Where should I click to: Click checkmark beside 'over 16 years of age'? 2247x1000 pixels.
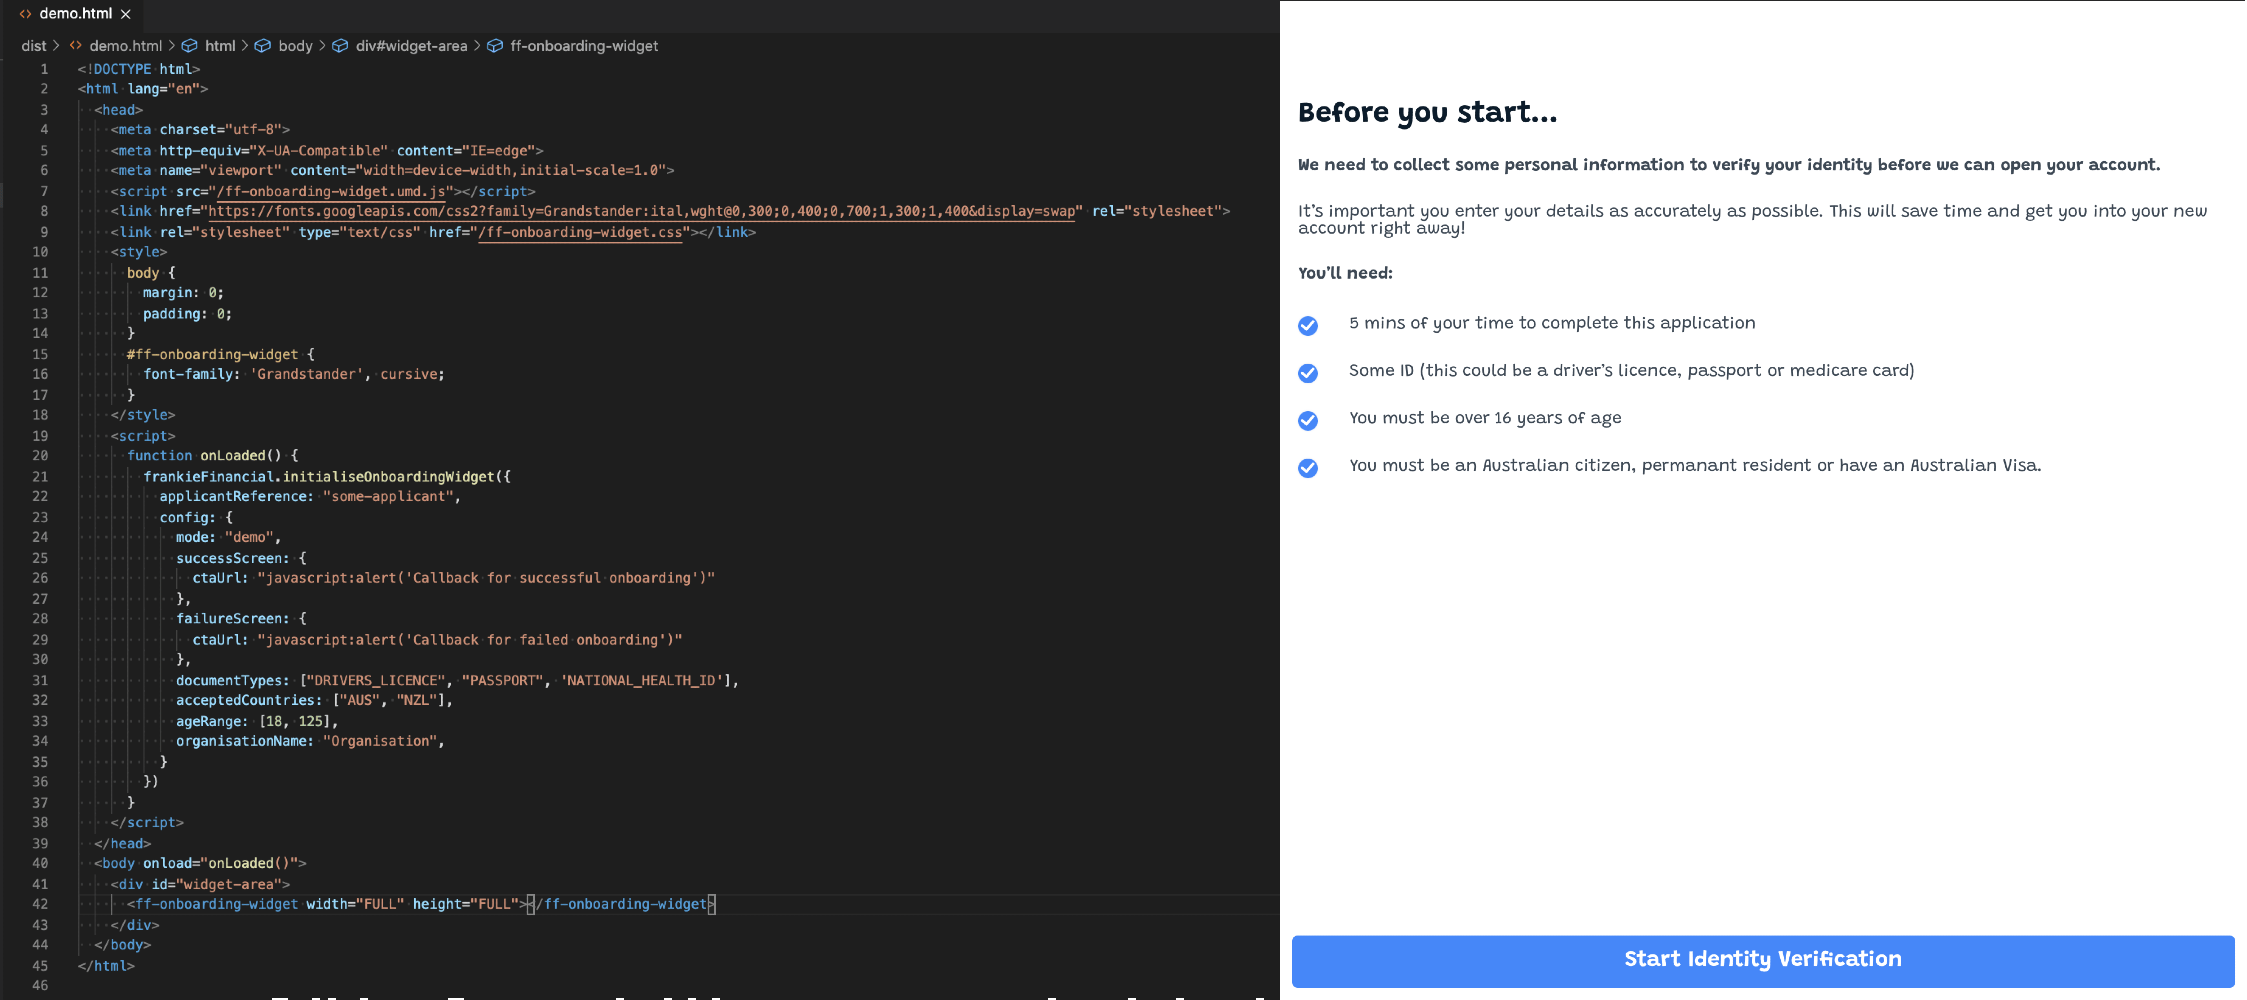1308,420
